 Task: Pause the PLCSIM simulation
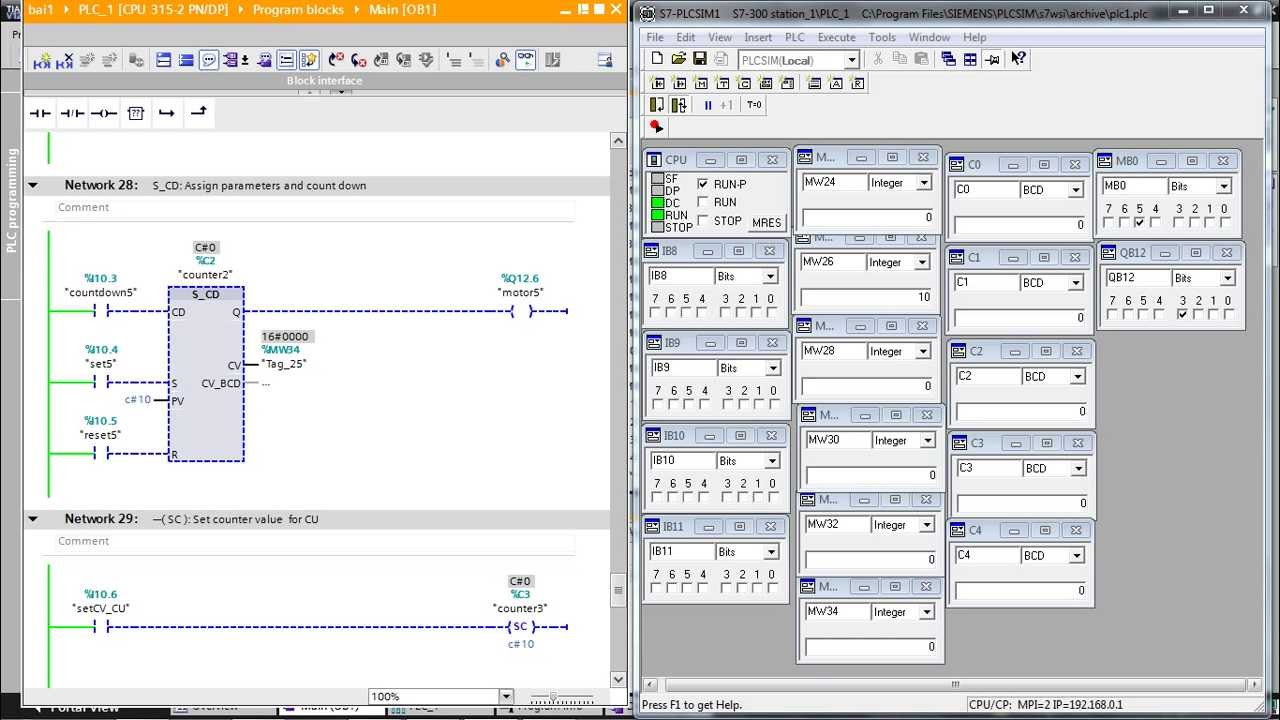(708, 105)
